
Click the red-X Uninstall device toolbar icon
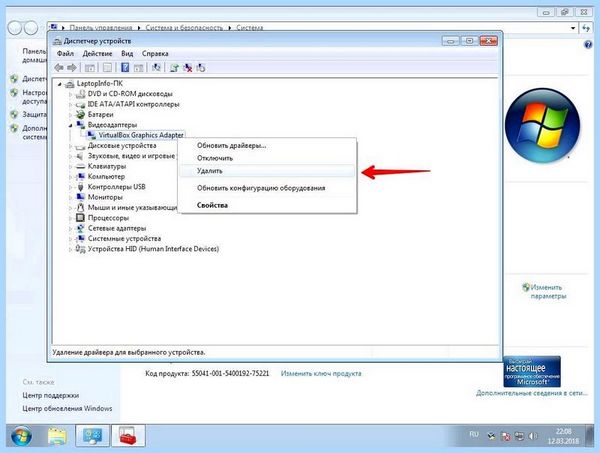pos(188,68)
